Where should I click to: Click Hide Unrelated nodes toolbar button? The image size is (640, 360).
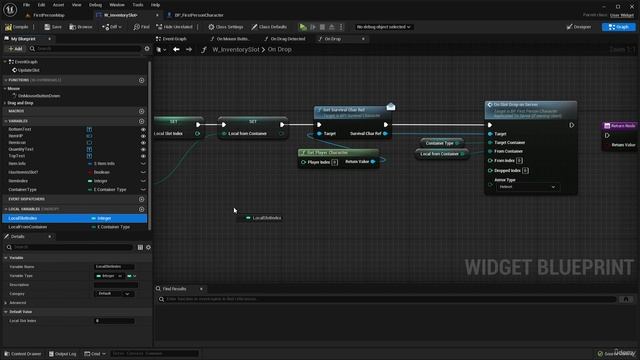174,27
